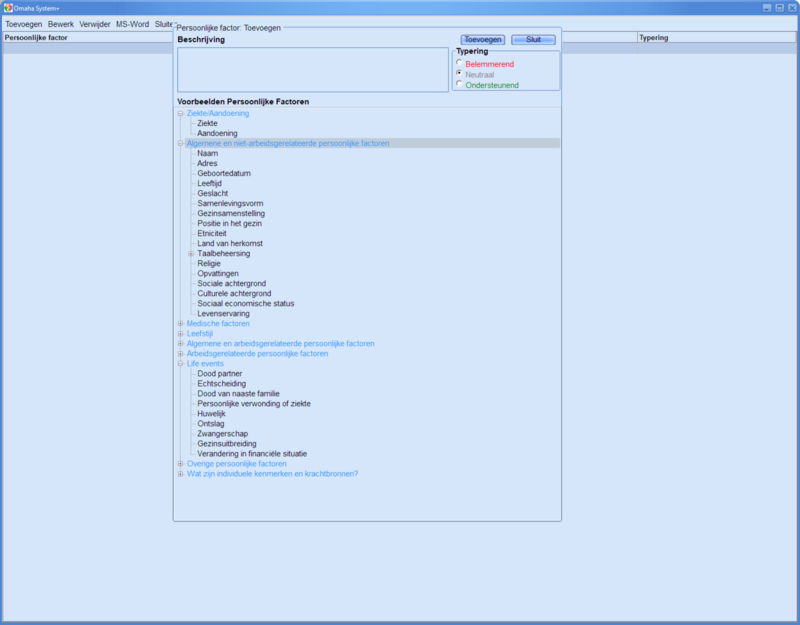This screenshot has height=625, width=800.
Task: Click the Typering column header
Action: point(654,38)
